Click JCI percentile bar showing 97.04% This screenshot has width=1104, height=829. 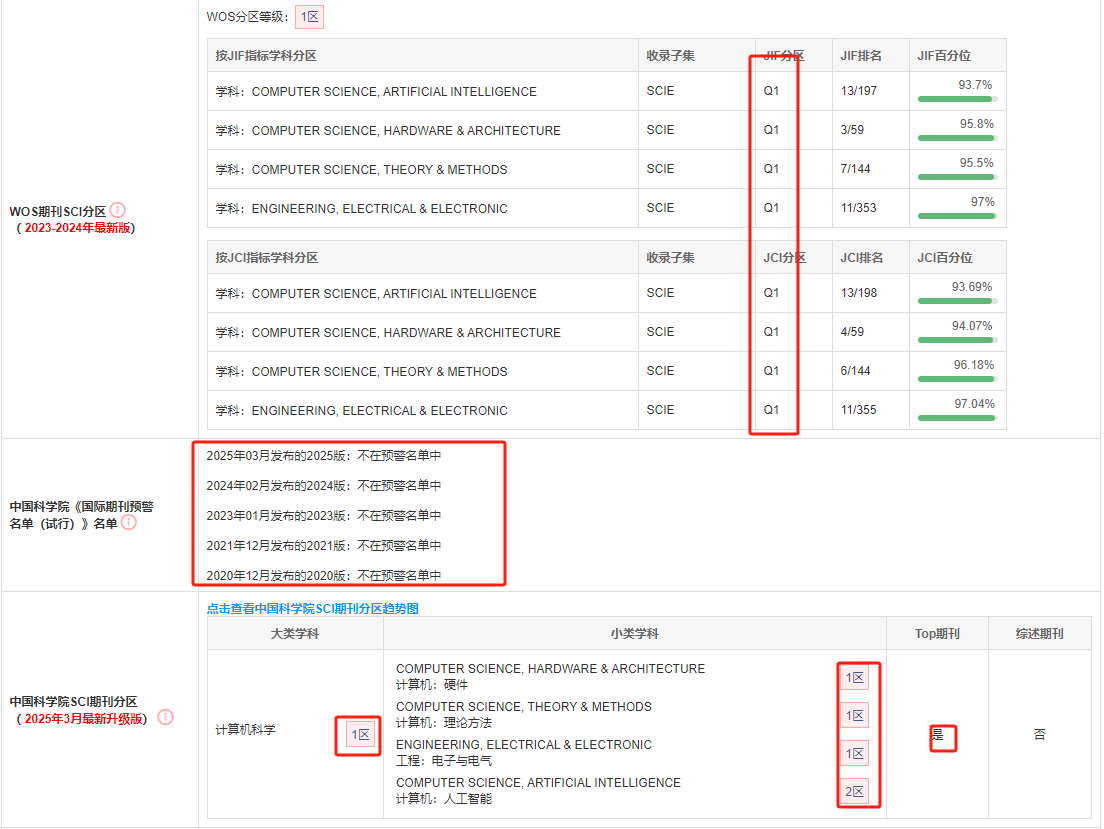957,418
